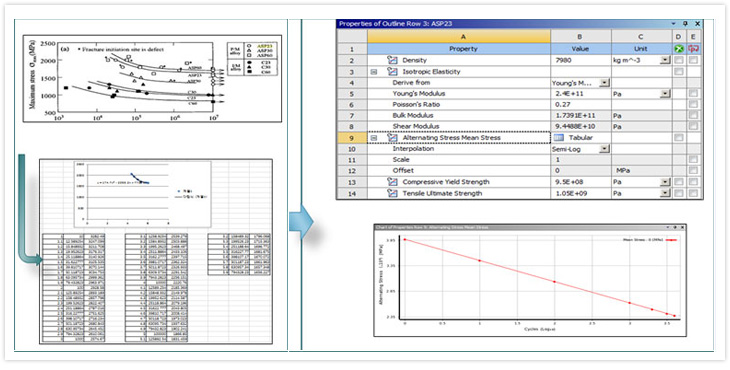
Task: Select the column A header
Action: (x=459, y=37)
